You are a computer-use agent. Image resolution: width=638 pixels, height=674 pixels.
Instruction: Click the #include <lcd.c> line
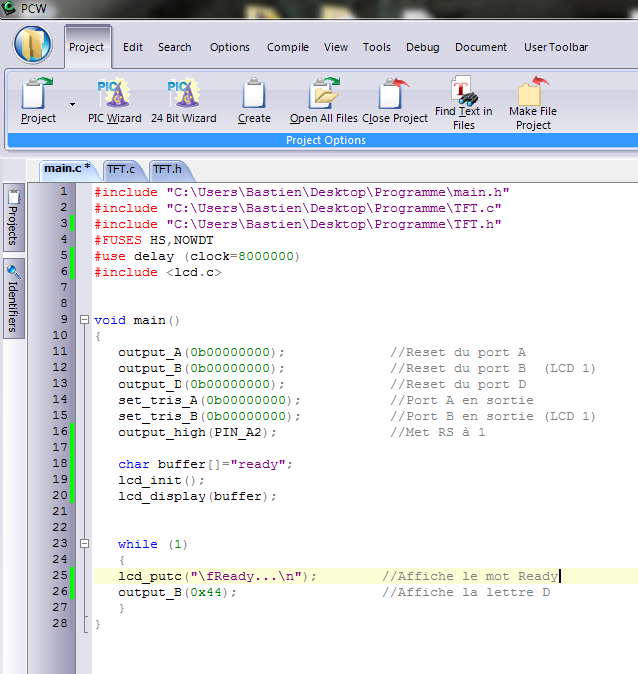pos(158,272)
